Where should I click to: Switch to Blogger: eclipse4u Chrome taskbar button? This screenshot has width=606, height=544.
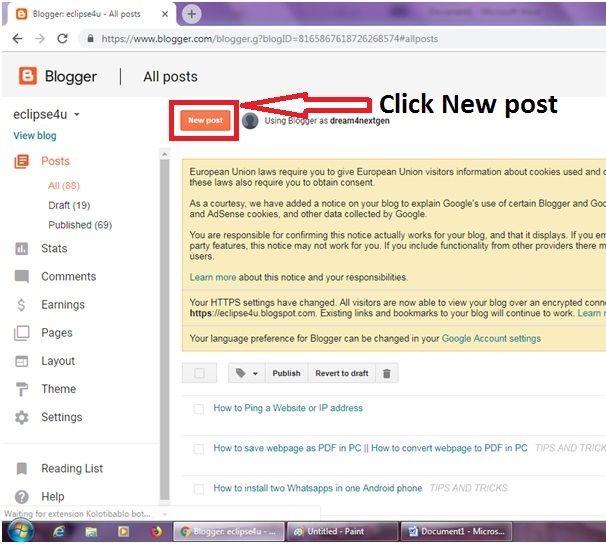point(228,532)
